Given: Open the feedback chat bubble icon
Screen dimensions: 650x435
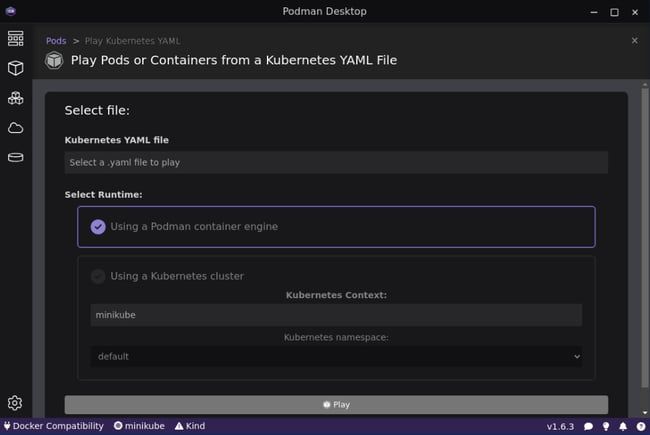Looking at the screenshot, I should [589, 426].
